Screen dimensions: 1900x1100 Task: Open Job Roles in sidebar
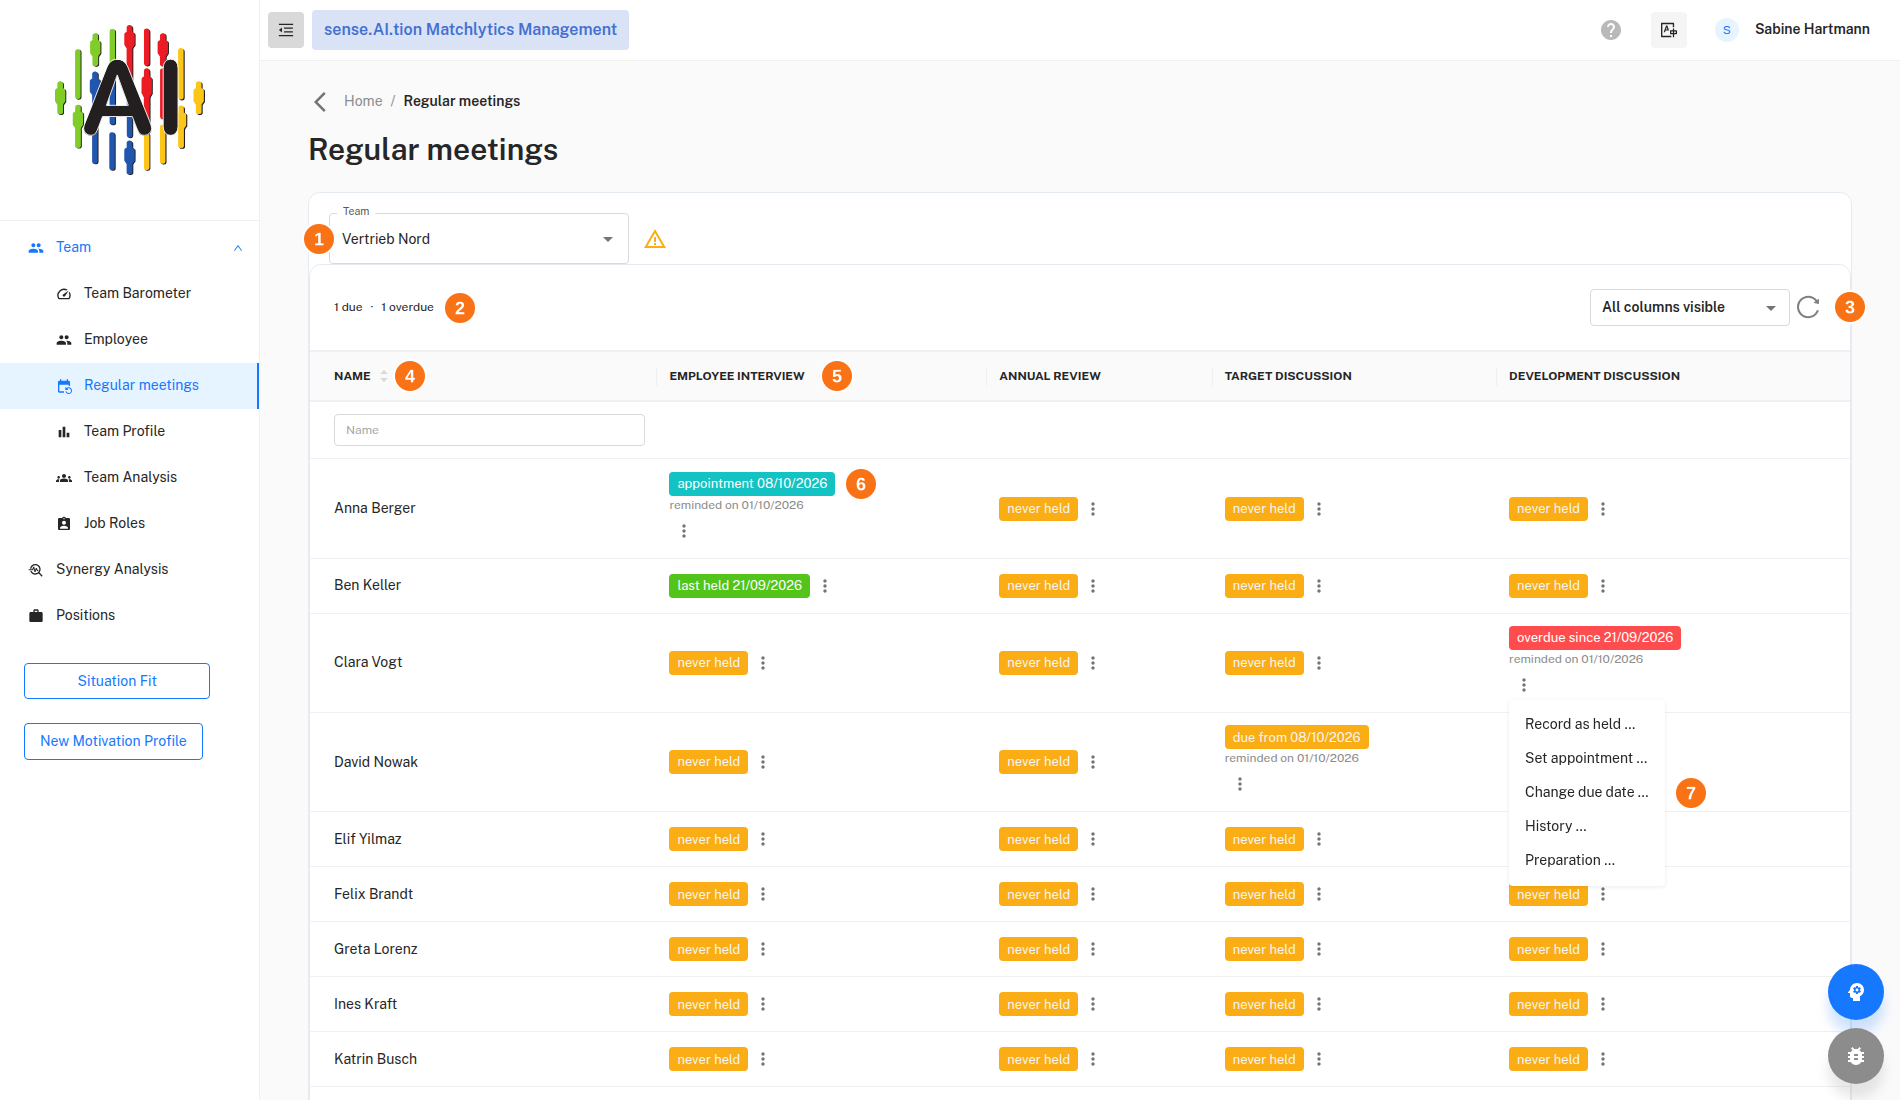click(129, 523)
